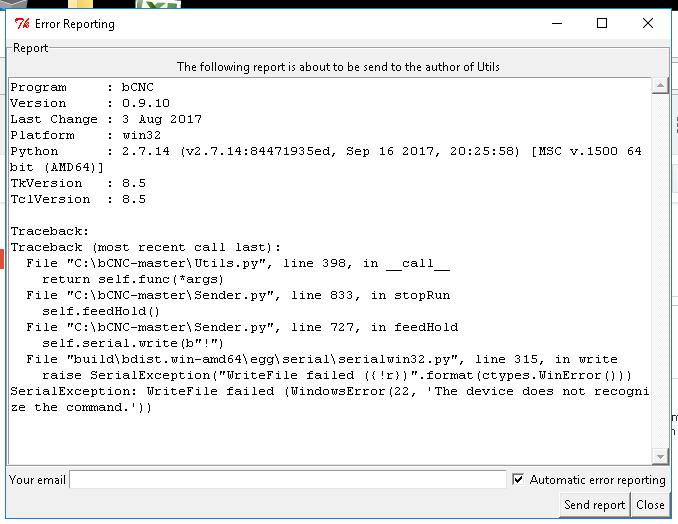This screenshot has height=524, width=678.
Task: Close the Error Reporting window via X
Action: pyautogui.click(x=647, y=23)
